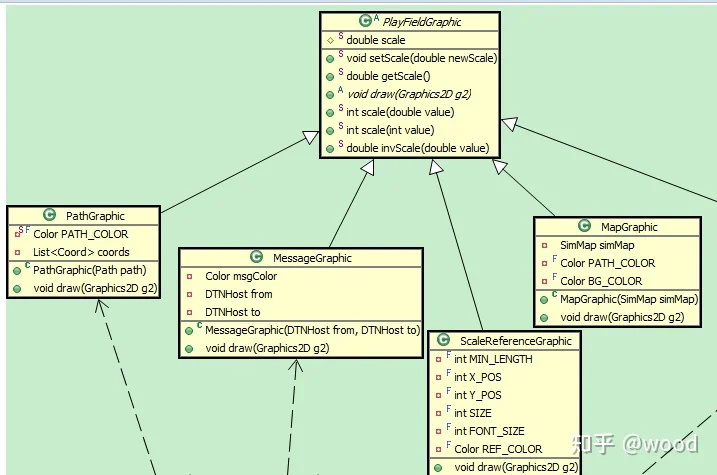
Task: Select the 'int scale(int value)' method
Action: click(x=390, y=130)
